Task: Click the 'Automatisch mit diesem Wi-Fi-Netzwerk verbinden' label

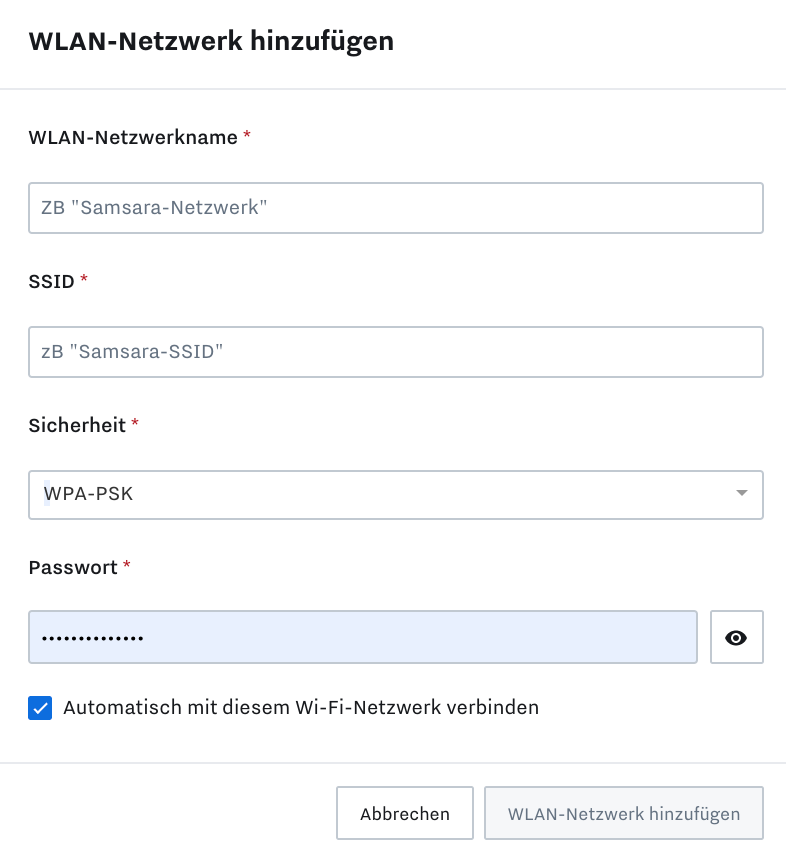Action: pyautogui.click(x=301, y=708)
